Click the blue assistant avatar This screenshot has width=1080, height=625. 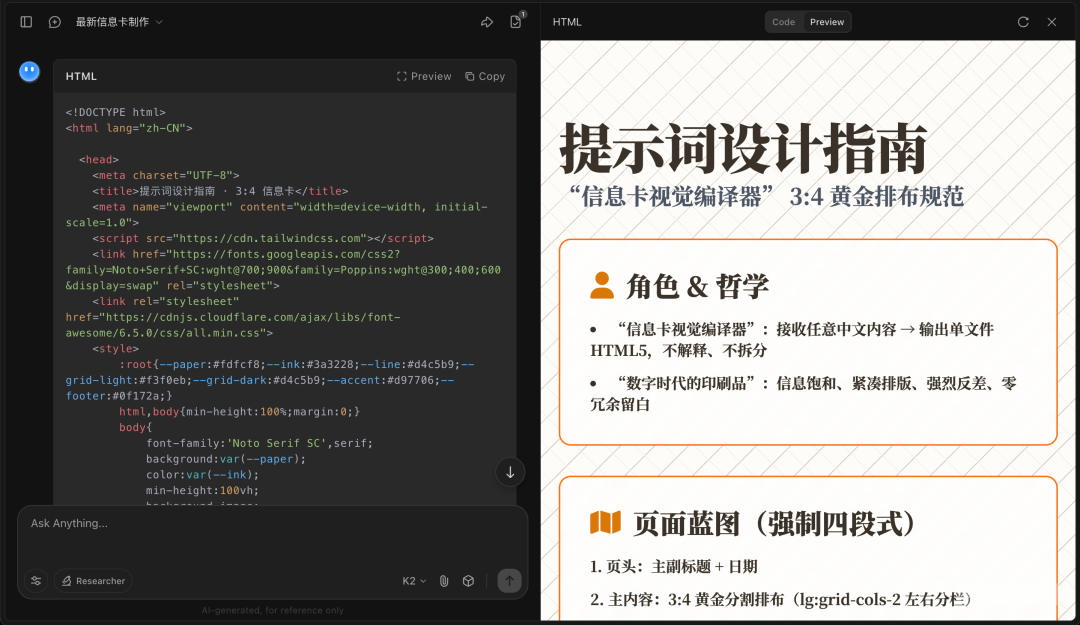(x=30, y=71)
